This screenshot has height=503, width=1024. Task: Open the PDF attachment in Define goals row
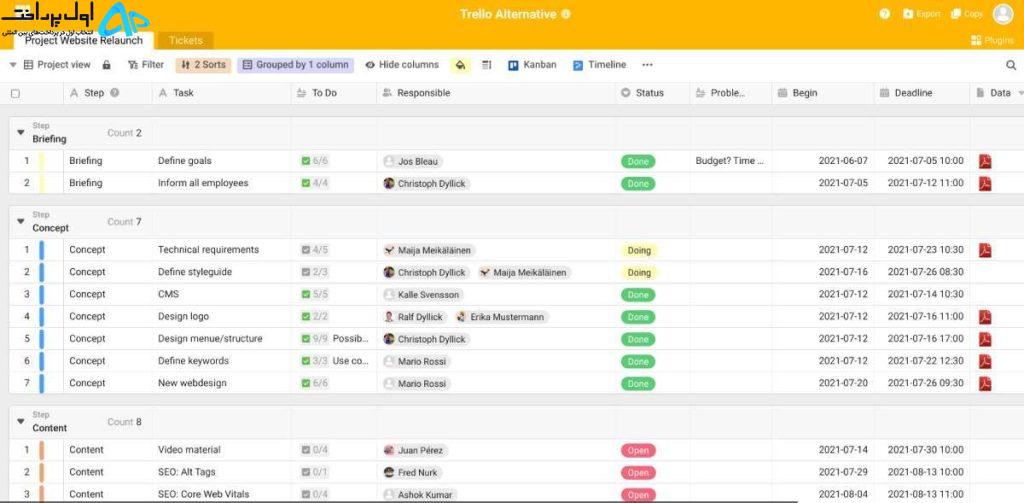click(984, 161)
